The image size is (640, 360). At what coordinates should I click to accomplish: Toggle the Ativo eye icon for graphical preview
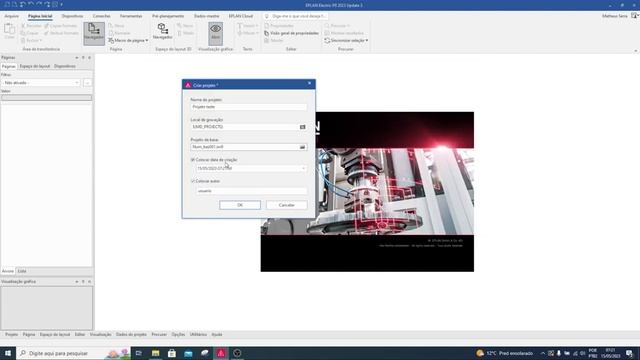coord(216,33)
